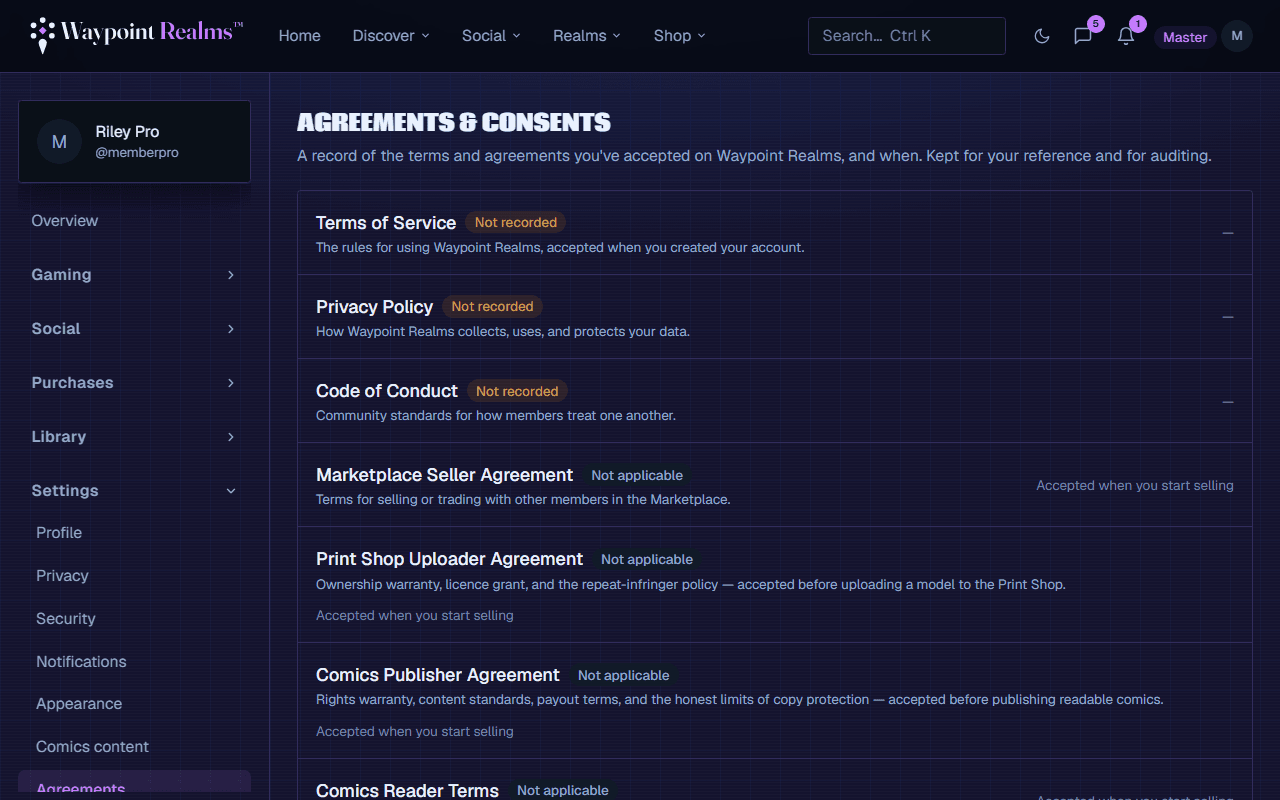
Task: Click Not applicable badge for Marketplace Seller Agreement
Action: tap(637, 475)
